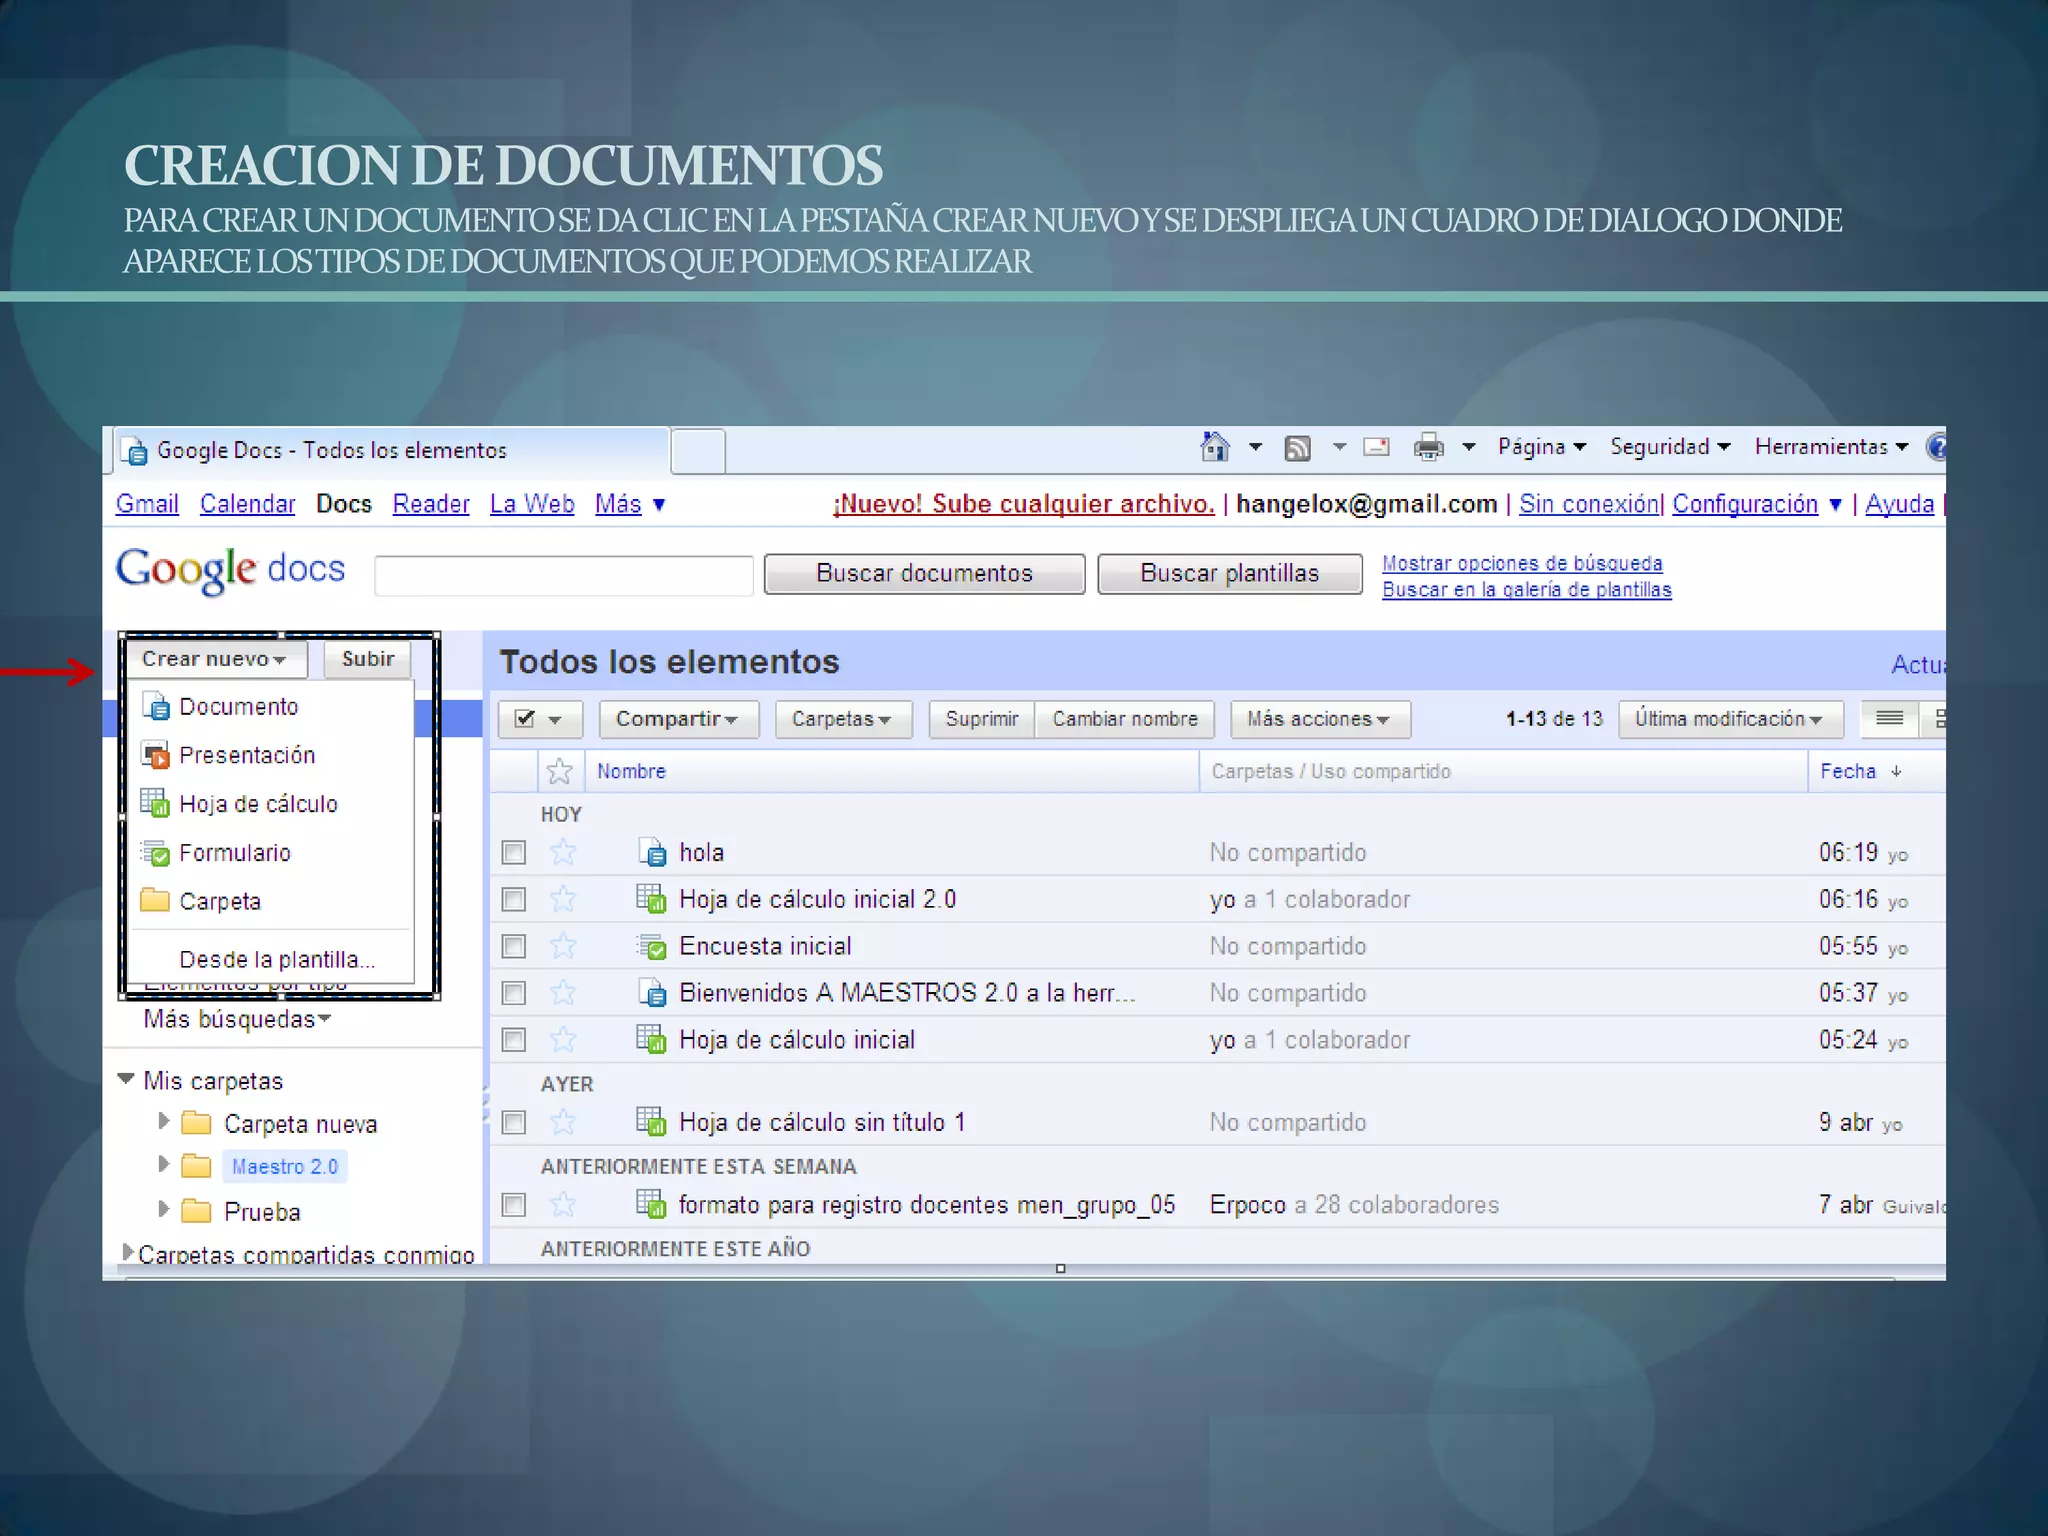Screen dimensions: 2048x1536
Task: Click the printer icon in browser toolbar
Action: point(1428,447)
